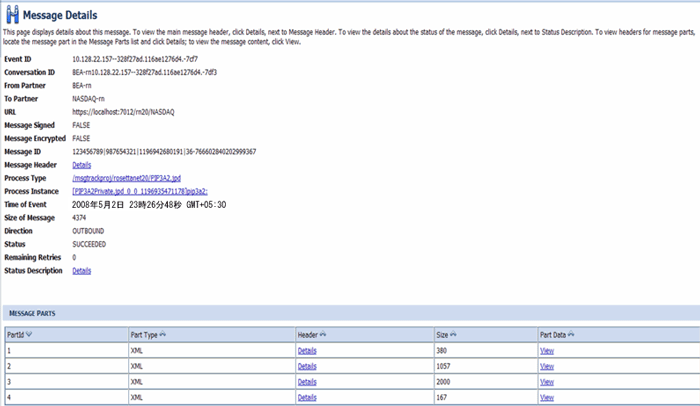Click the Size column header text
700x406 pixels.
(x=442, y=335)
